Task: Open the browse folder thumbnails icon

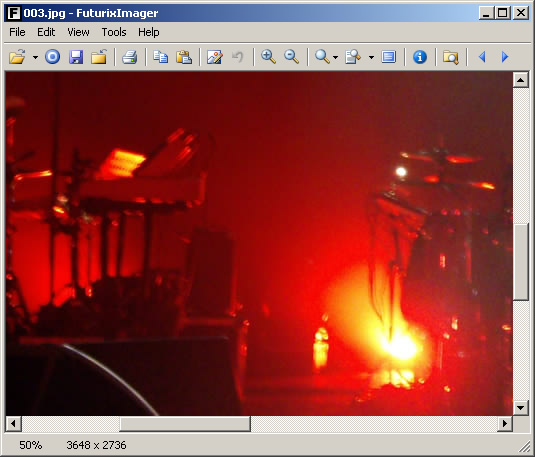Action: click(x=451, y=57)
